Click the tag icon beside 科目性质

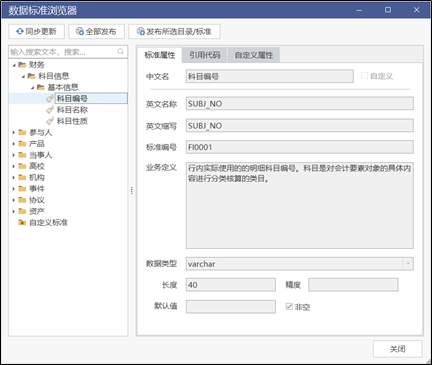pos(50,121)
